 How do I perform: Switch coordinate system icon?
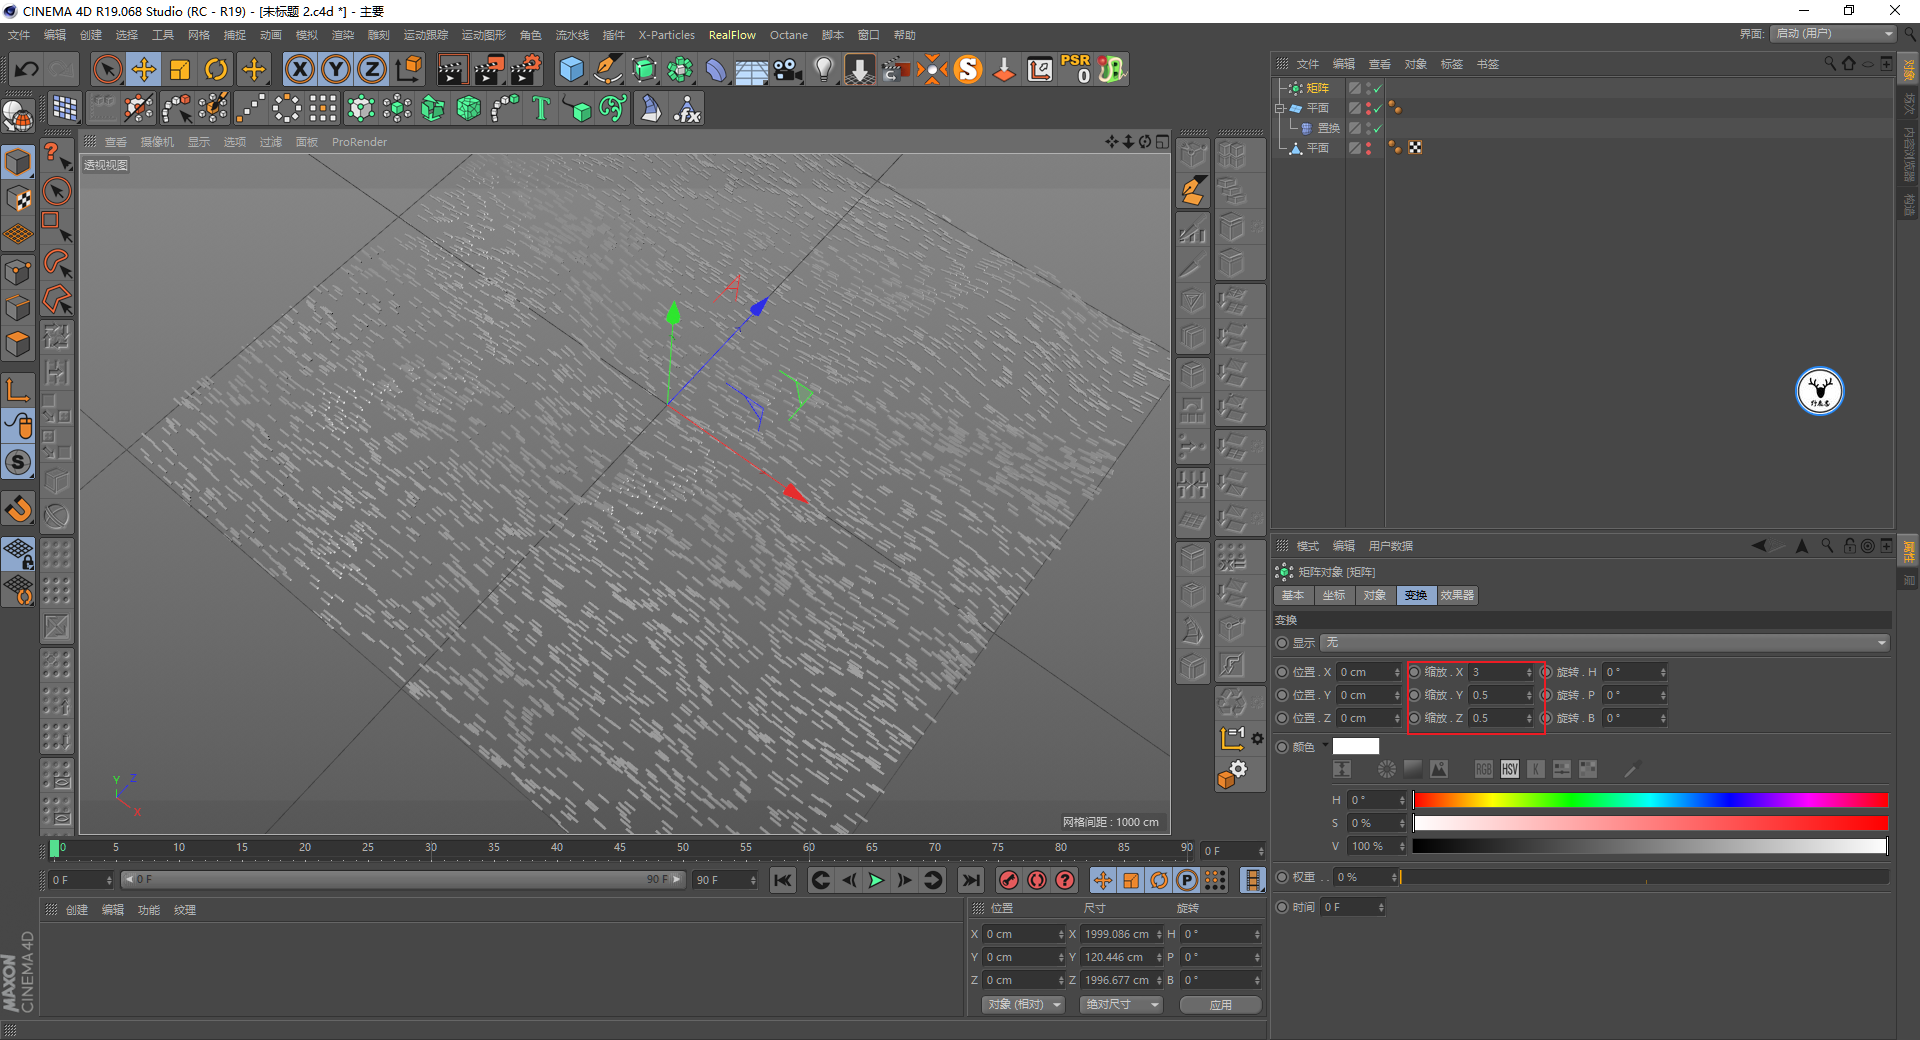pyautogui.click(x=409, y=69)
